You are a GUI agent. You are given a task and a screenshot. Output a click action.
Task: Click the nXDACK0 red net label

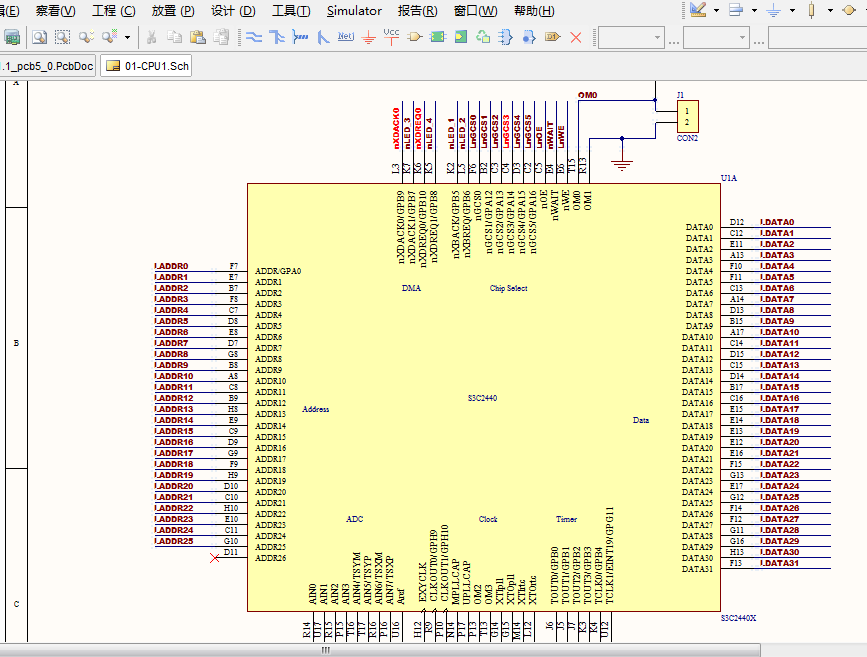coord(396,128)
